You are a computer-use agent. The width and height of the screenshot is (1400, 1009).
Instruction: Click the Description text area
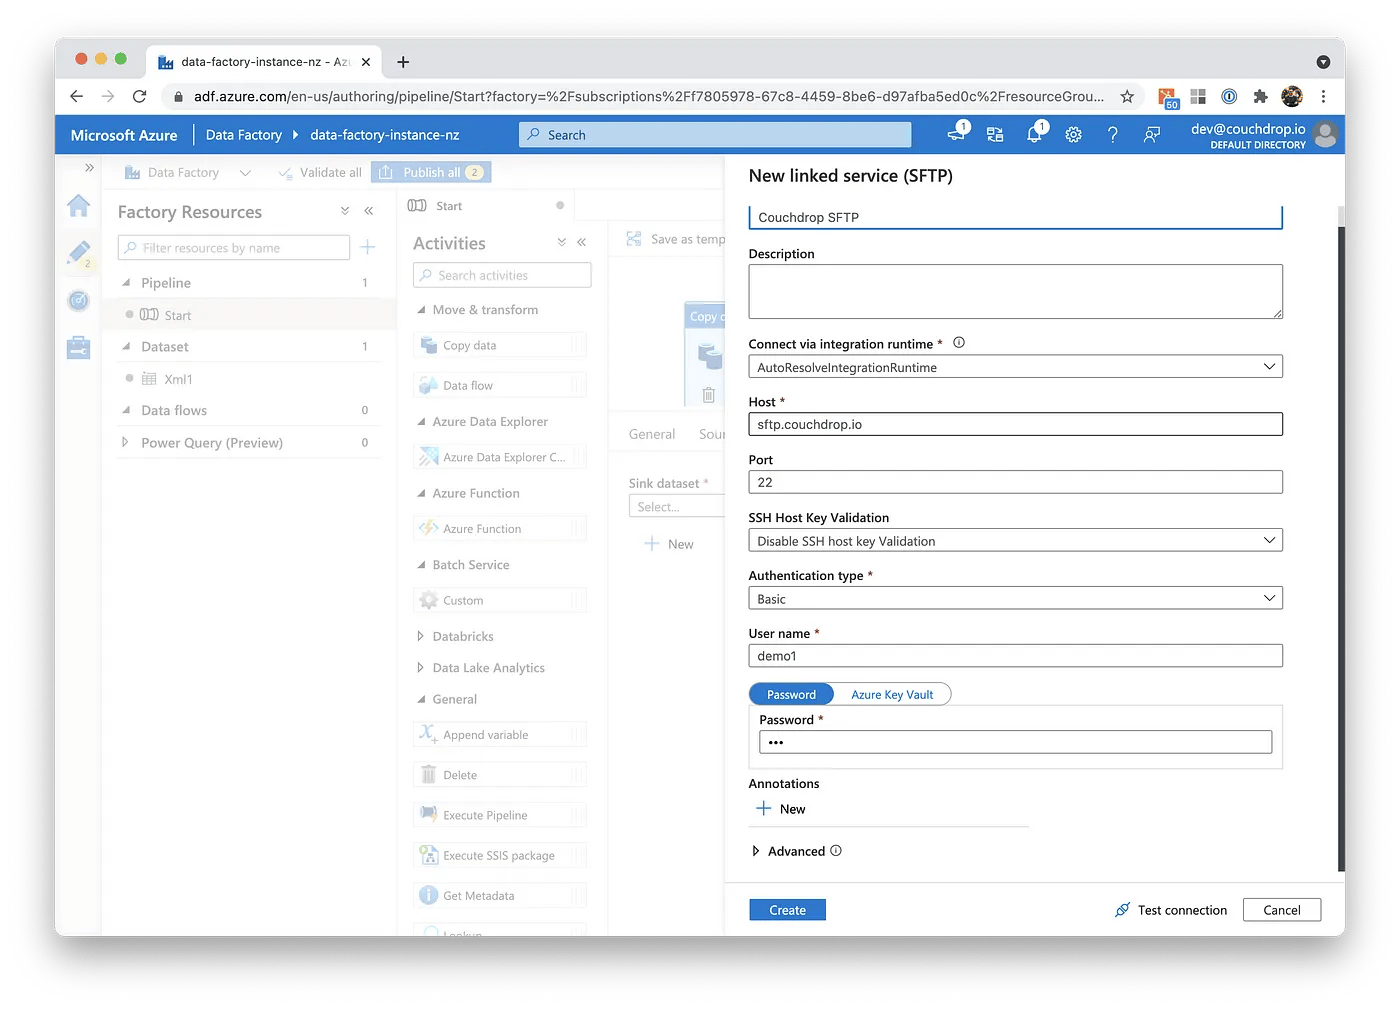pyautogui.click(x=1015, y=292)
